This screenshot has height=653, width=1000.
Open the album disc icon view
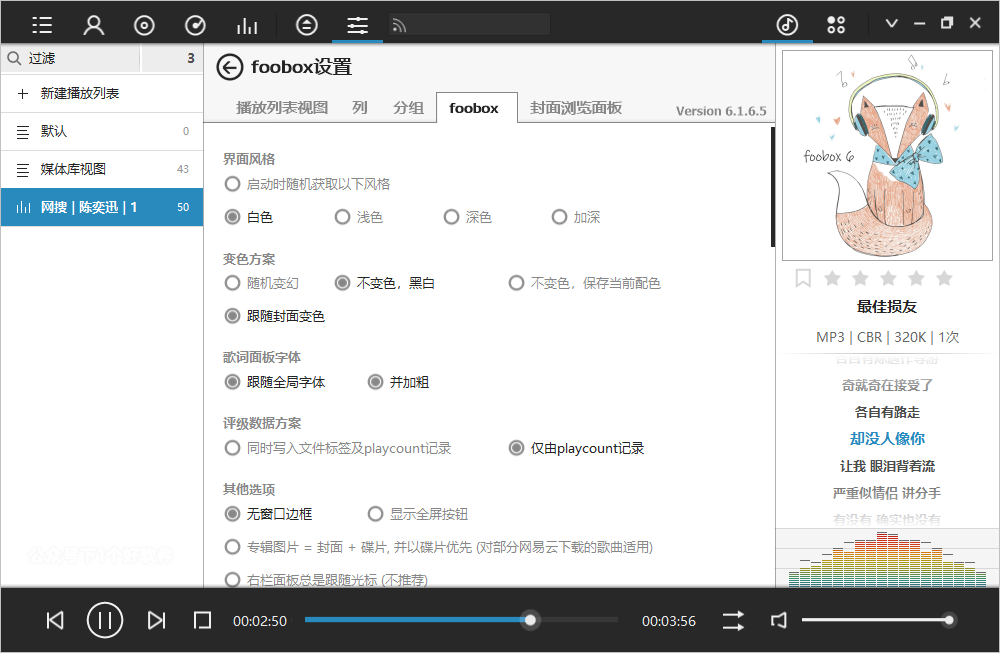pos(144,25)
